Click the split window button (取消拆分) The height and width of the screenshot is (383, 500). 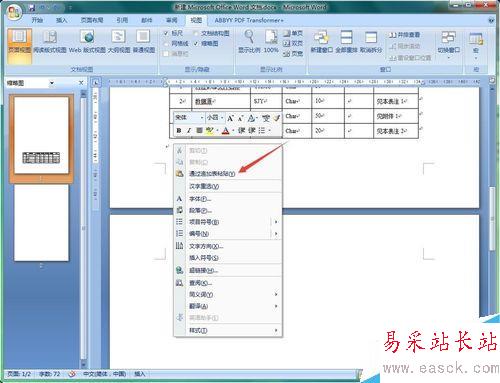click(371, 42)
